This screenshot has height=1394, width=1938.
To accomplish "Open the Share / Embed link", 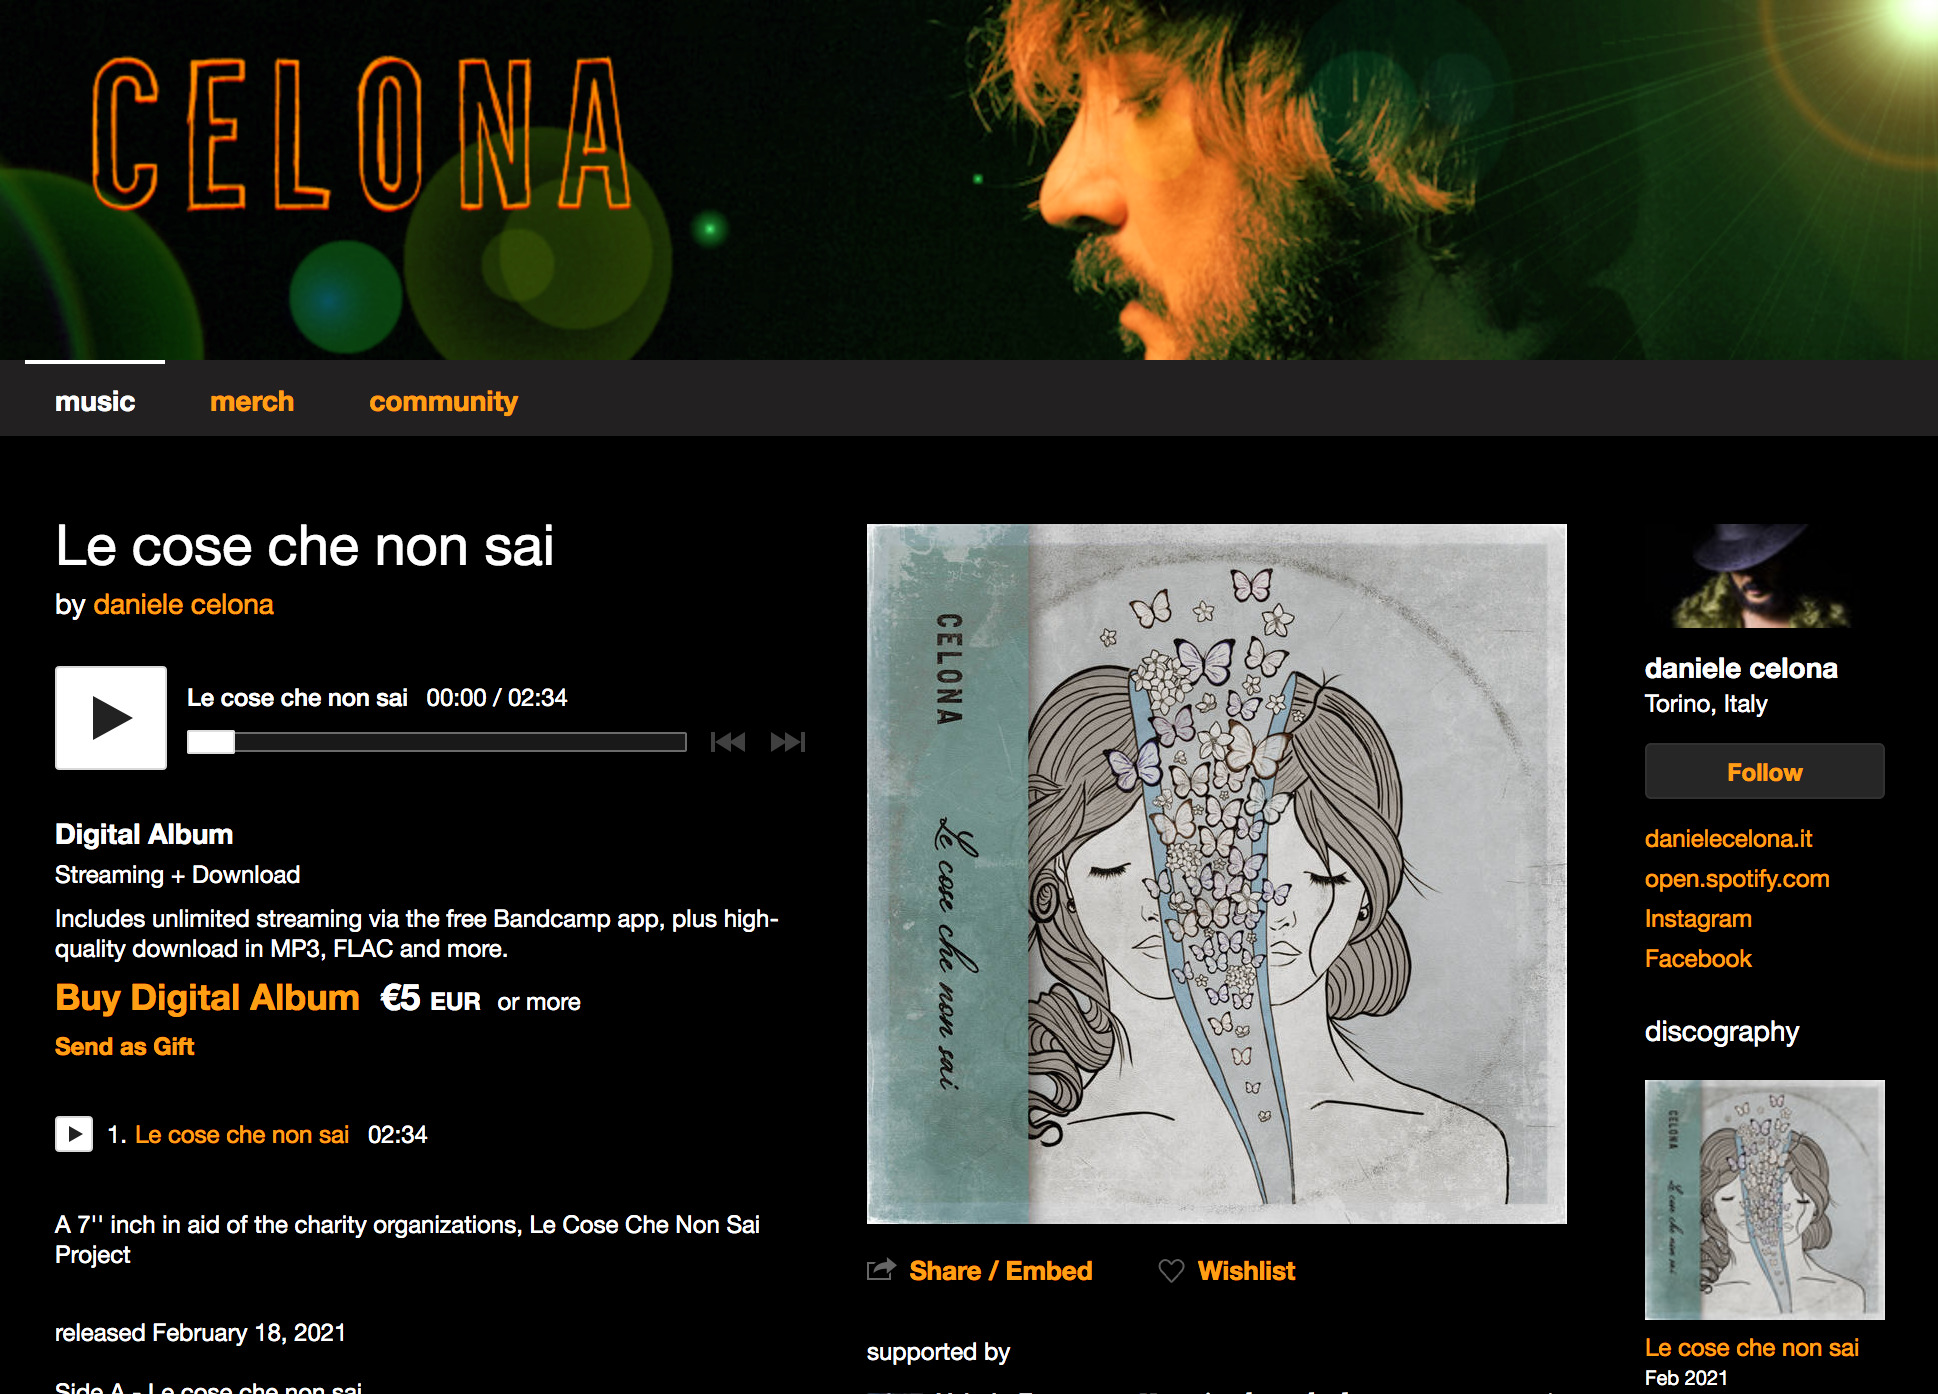I will pos(1000,1270).
